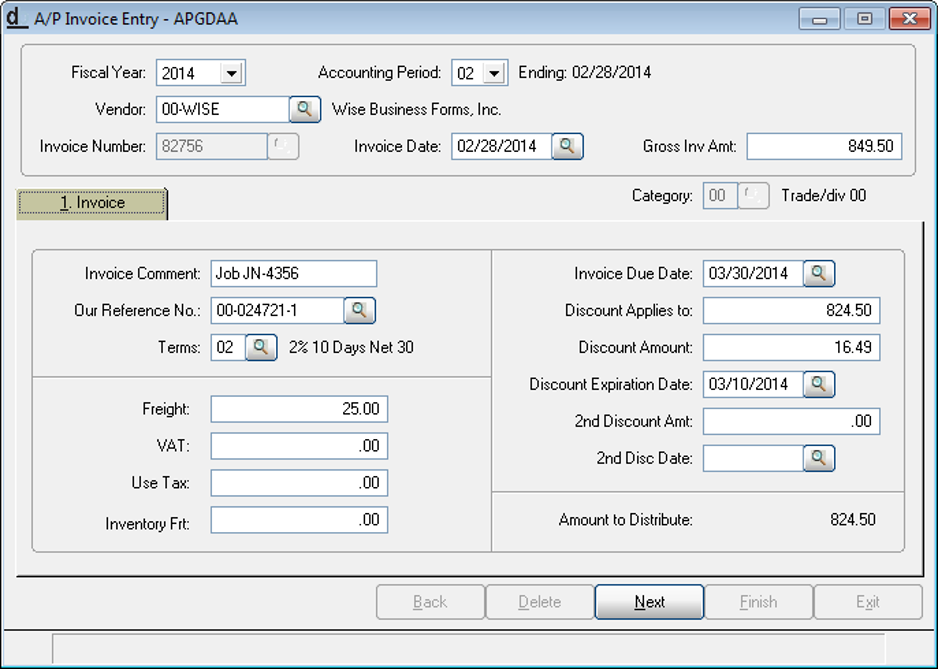
Task: Click the Amount to Distribute value 824.50
Action: (852, 519)
